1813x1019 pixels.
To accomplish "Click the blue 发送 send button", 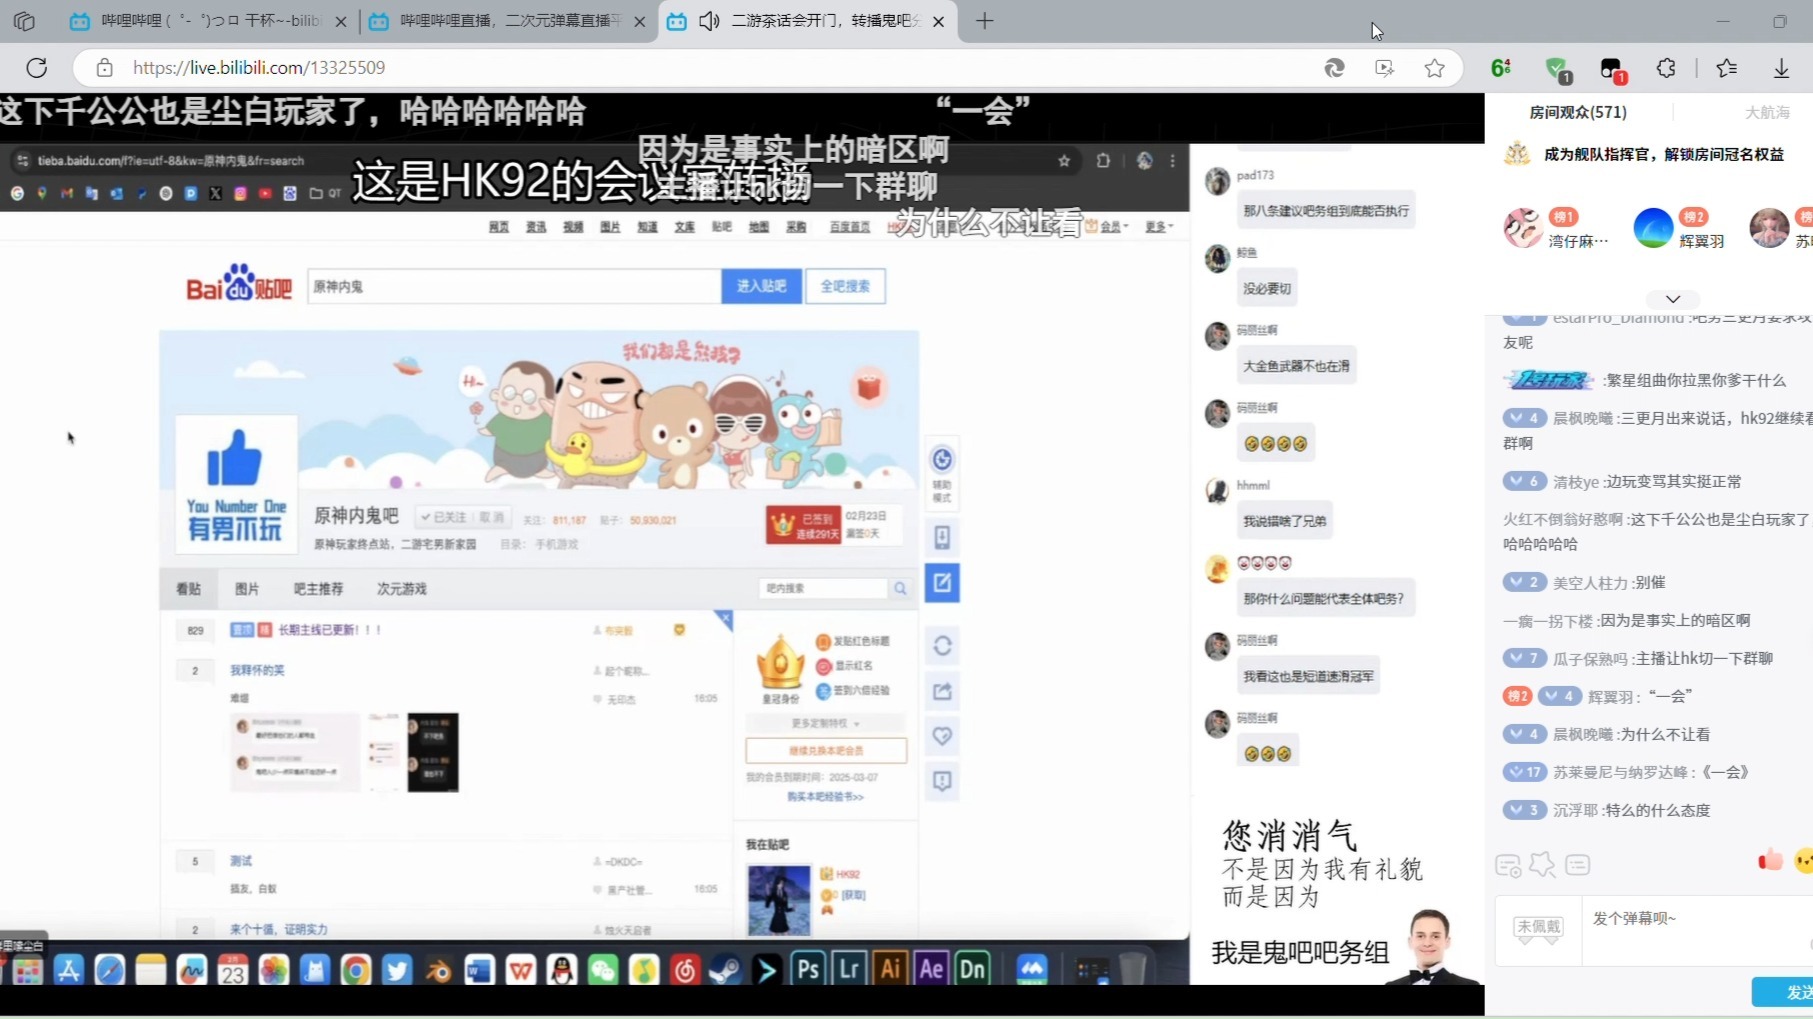I will coord(1795,991).
